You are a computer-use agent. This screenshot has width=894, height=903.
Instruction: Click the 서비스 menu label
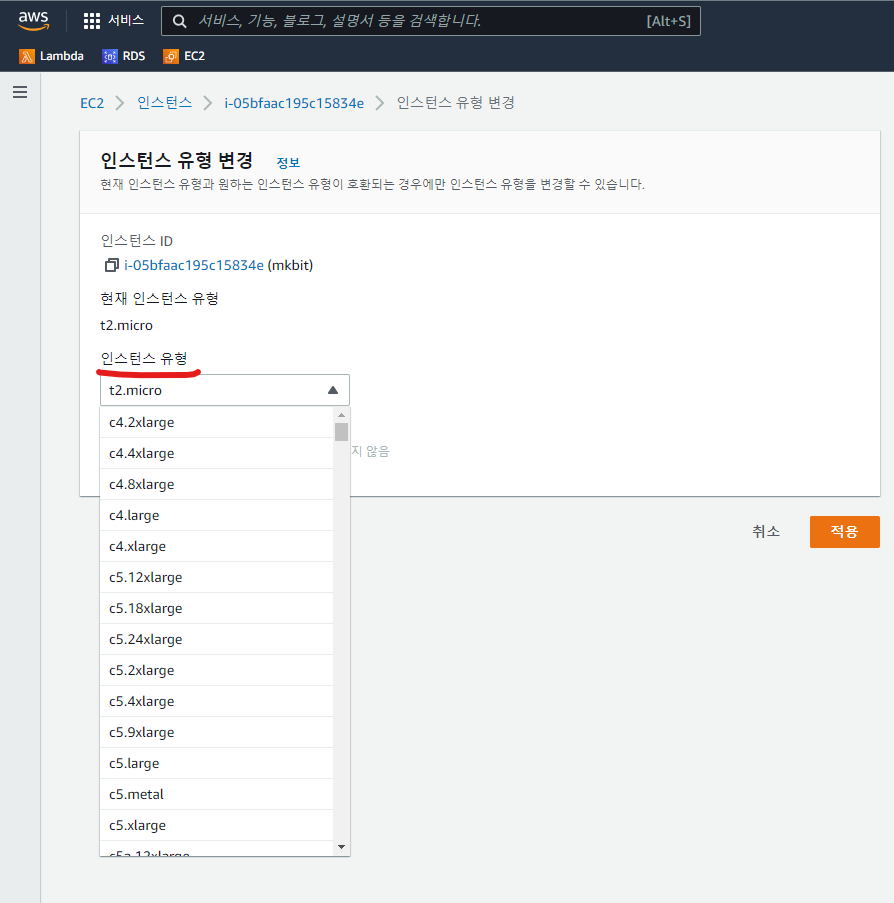126,21
